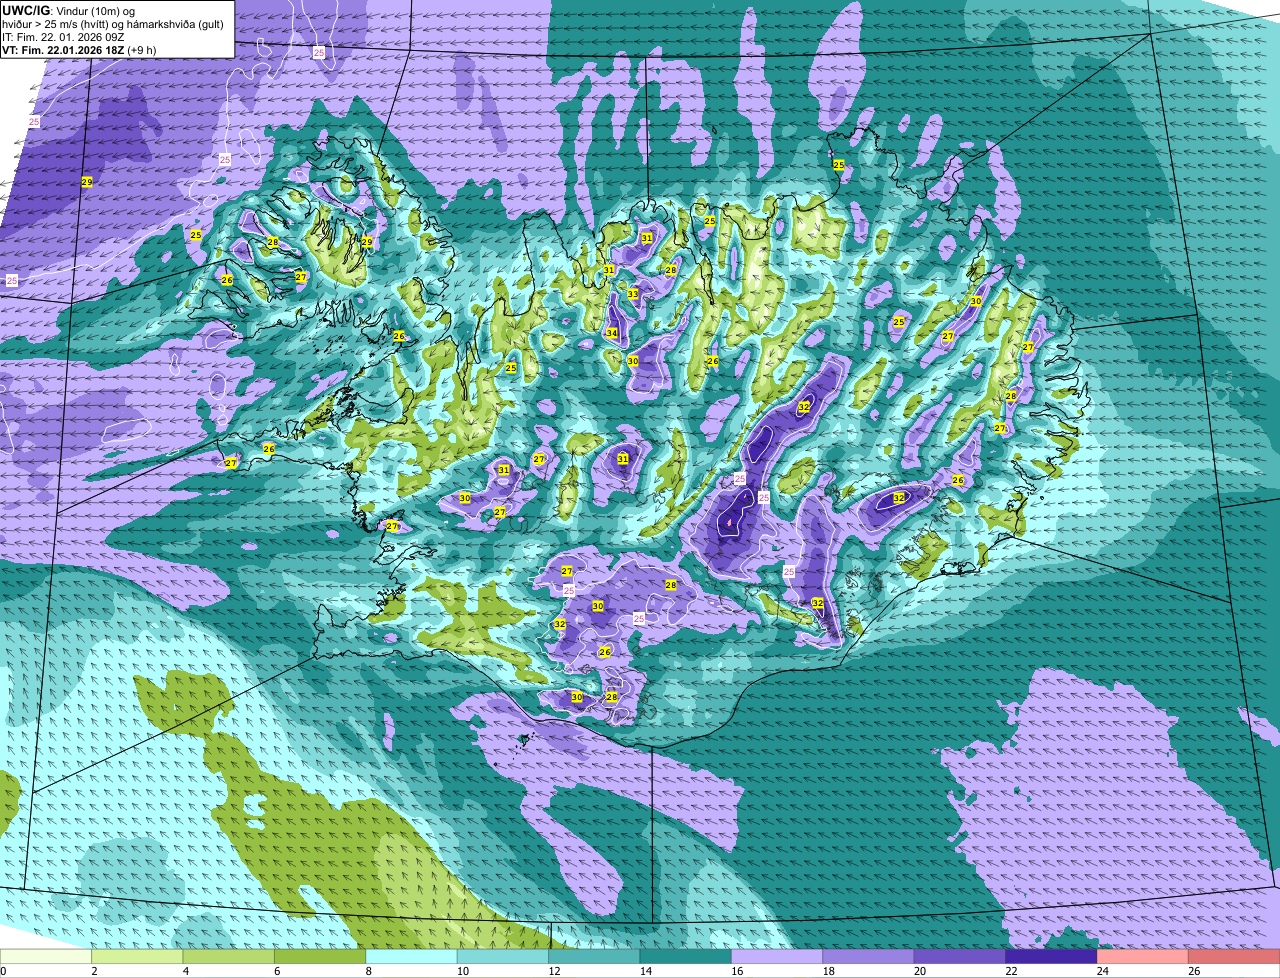
Task: Click the "IT: Fim. 22. 01. 2026 09Z" line
Action: [63, 36]
